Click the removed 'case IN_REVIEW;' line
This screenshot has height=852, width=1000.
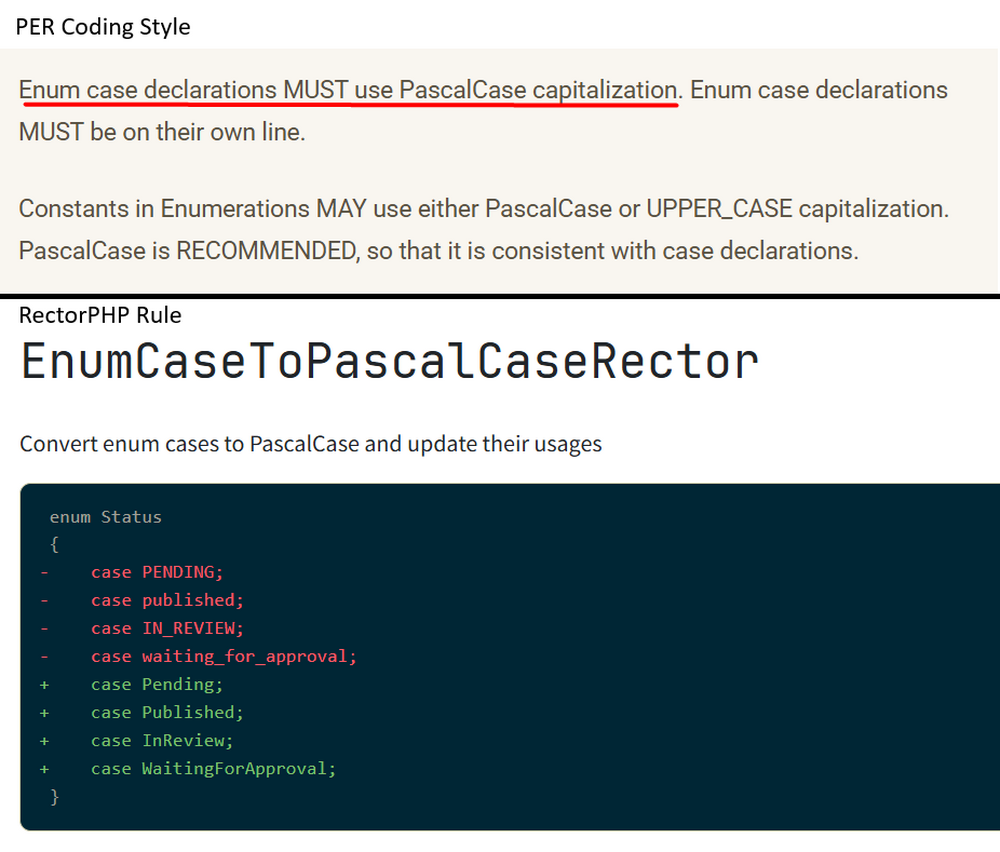tap(167, 628)
